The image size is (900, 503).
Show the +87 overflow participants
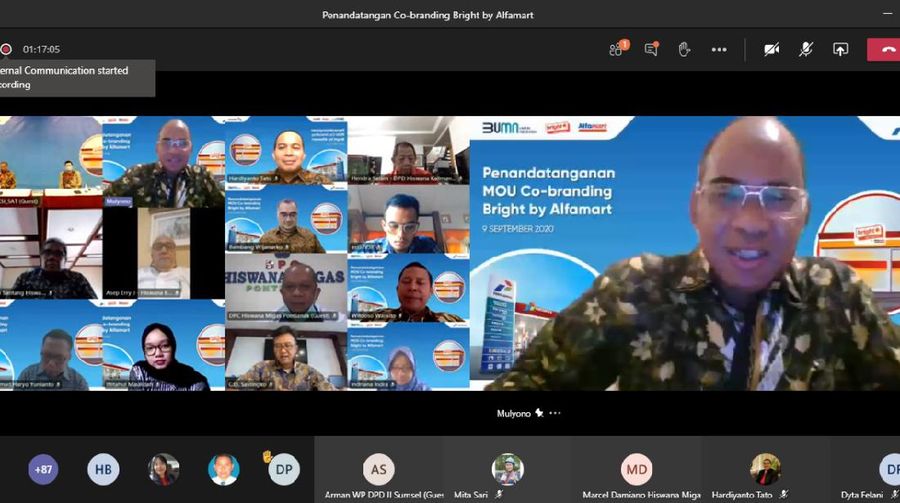click(x=43, y=469)
